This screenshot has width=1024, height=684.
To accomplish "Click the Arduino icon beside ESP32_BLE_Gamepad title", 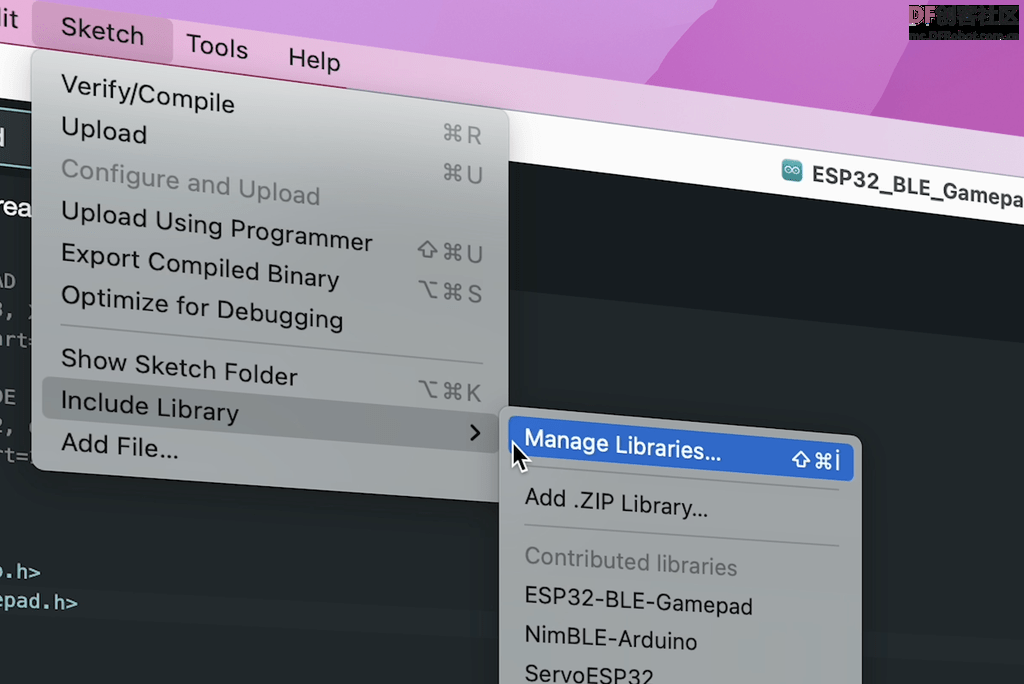I will point(792,171).
